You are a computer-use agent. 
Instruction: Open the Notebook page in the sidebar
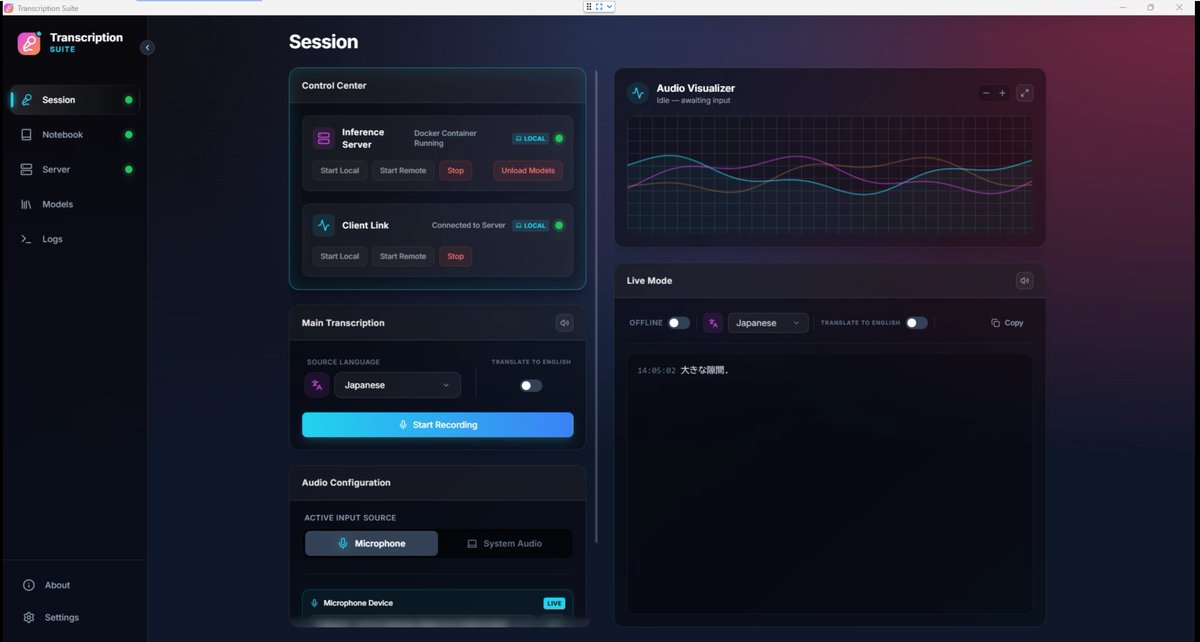point(74,135)
